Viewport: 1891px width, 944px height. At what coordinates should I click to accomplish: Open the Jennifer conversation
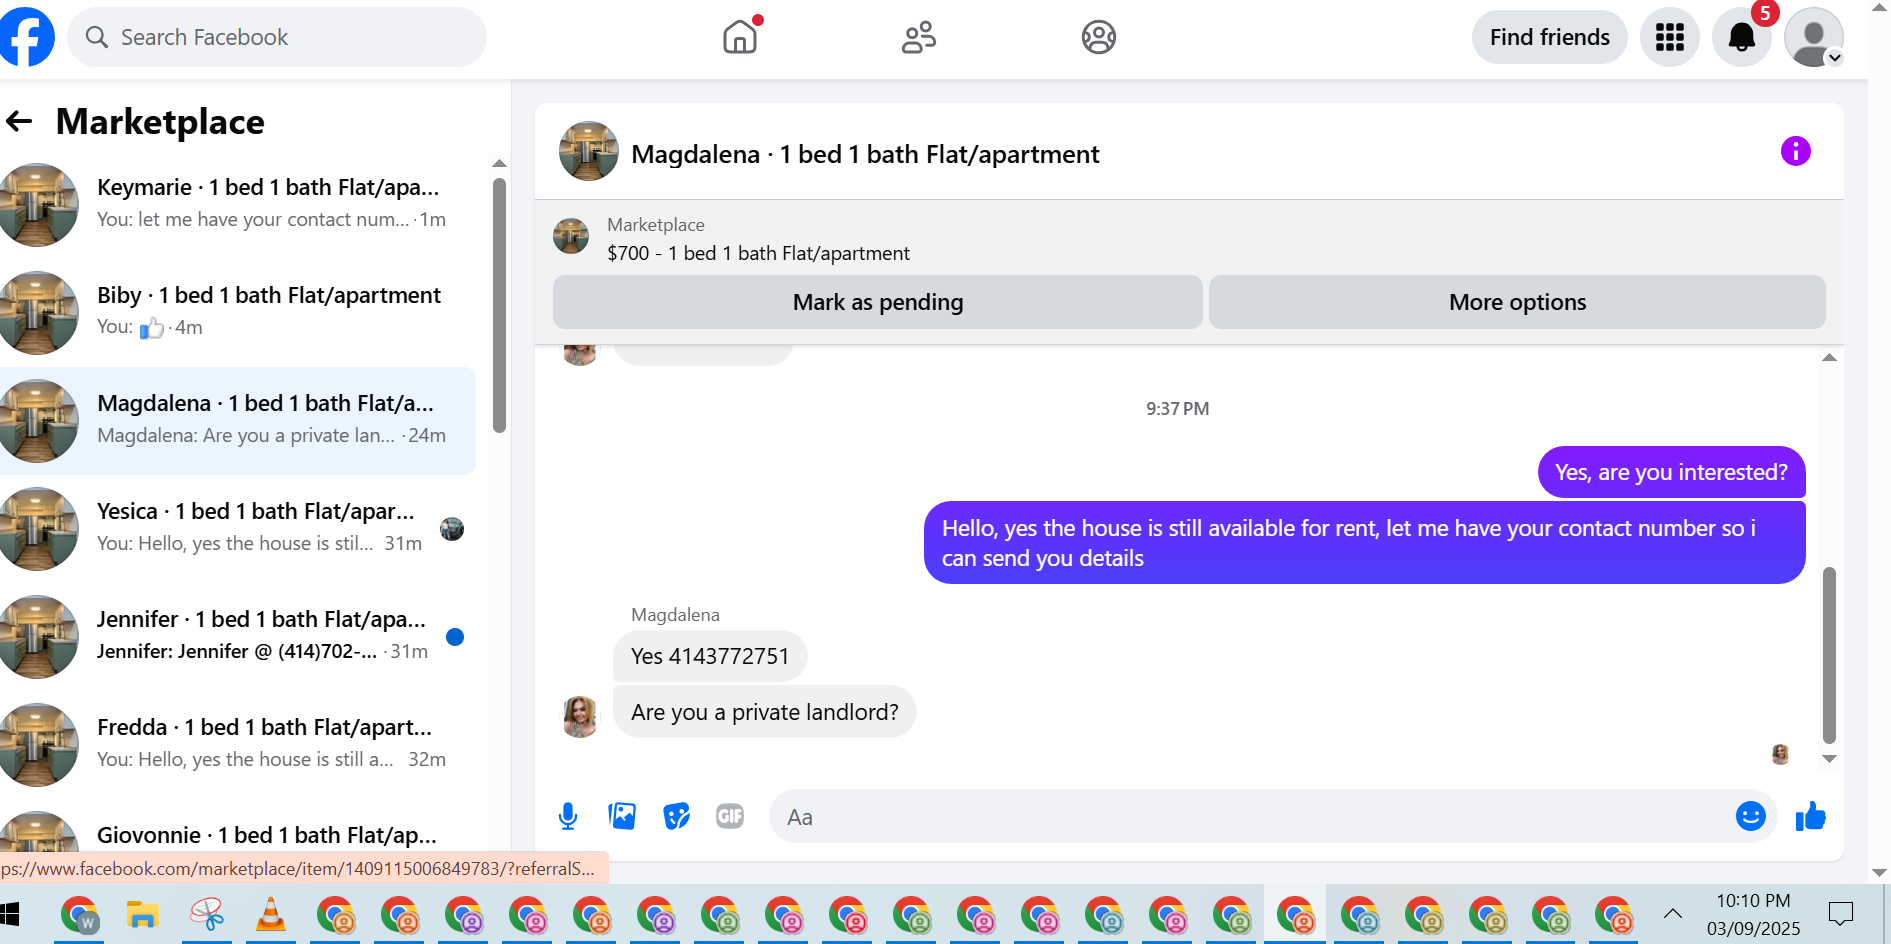[x=238, y=636]
